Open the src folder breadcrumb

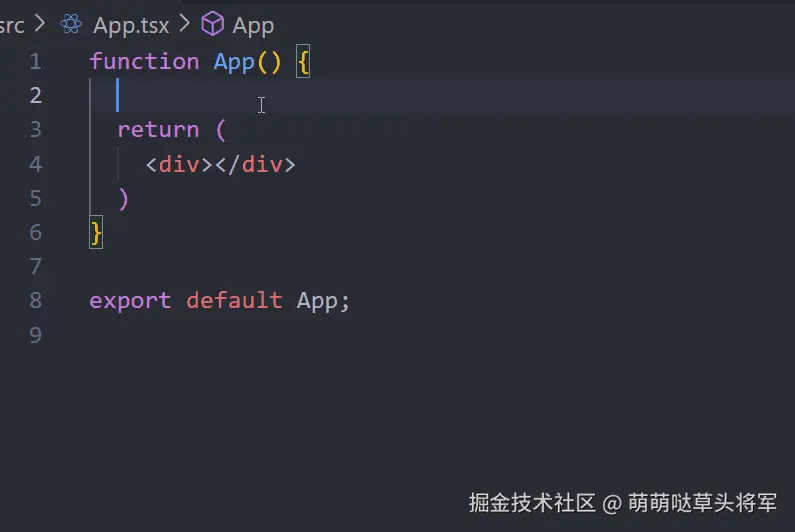click(12, 24)
